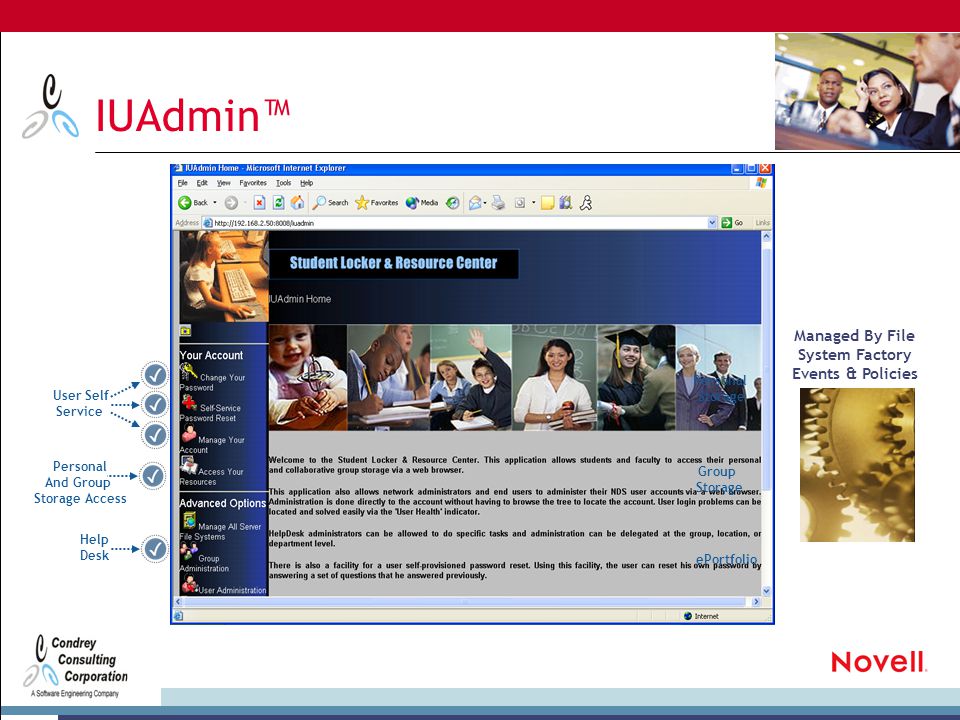The image size is (960, 720).
Task: Open the Search toolbar button
Action: pos(330,203)
